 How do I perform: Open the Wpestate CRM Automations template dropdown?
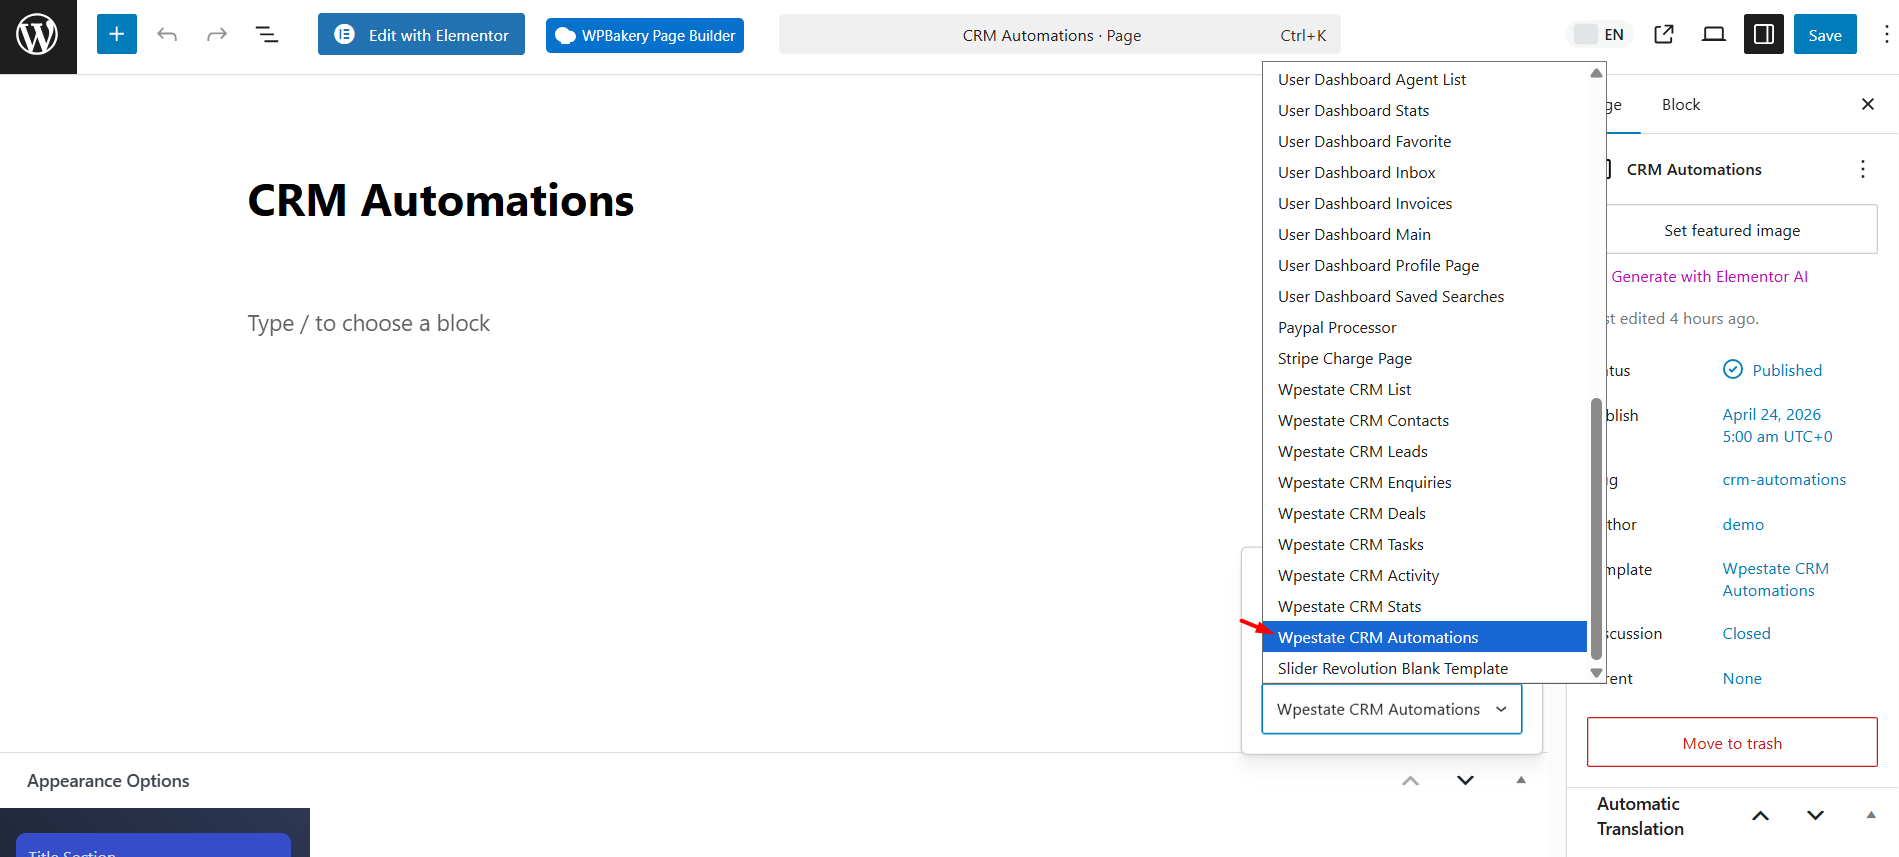click(1392, 709)
